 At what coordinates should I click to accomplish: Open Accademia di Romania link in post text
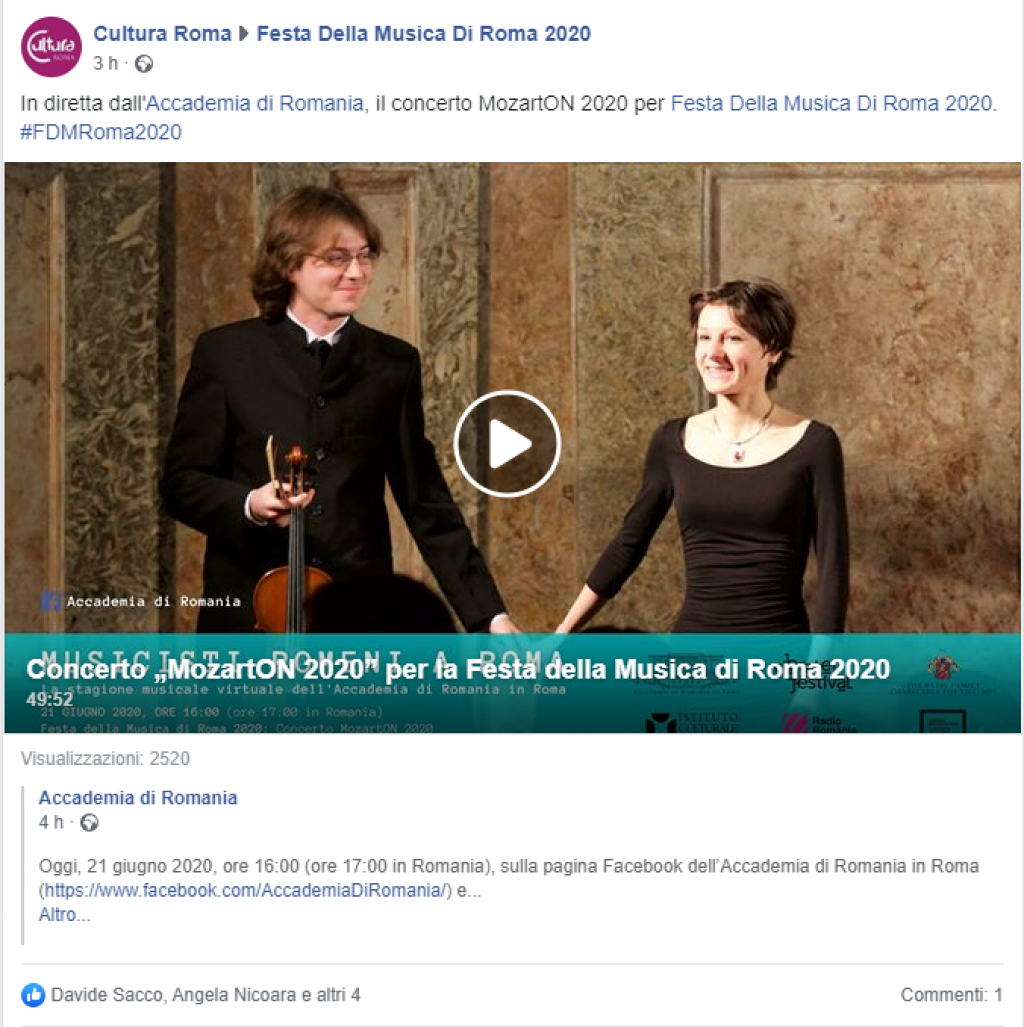(255, 103)
